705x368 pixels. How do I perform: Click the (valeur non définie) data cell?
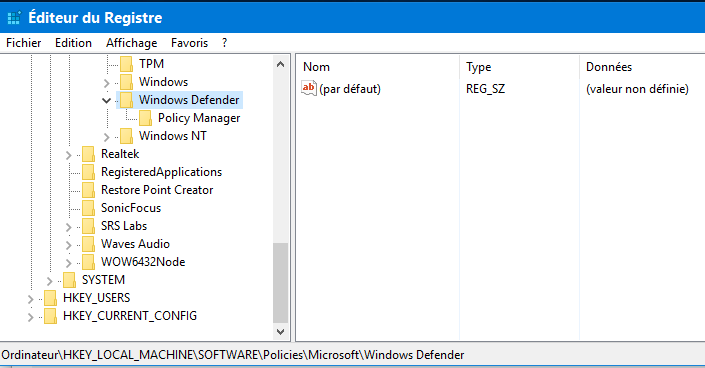click(x=637, y=89)
